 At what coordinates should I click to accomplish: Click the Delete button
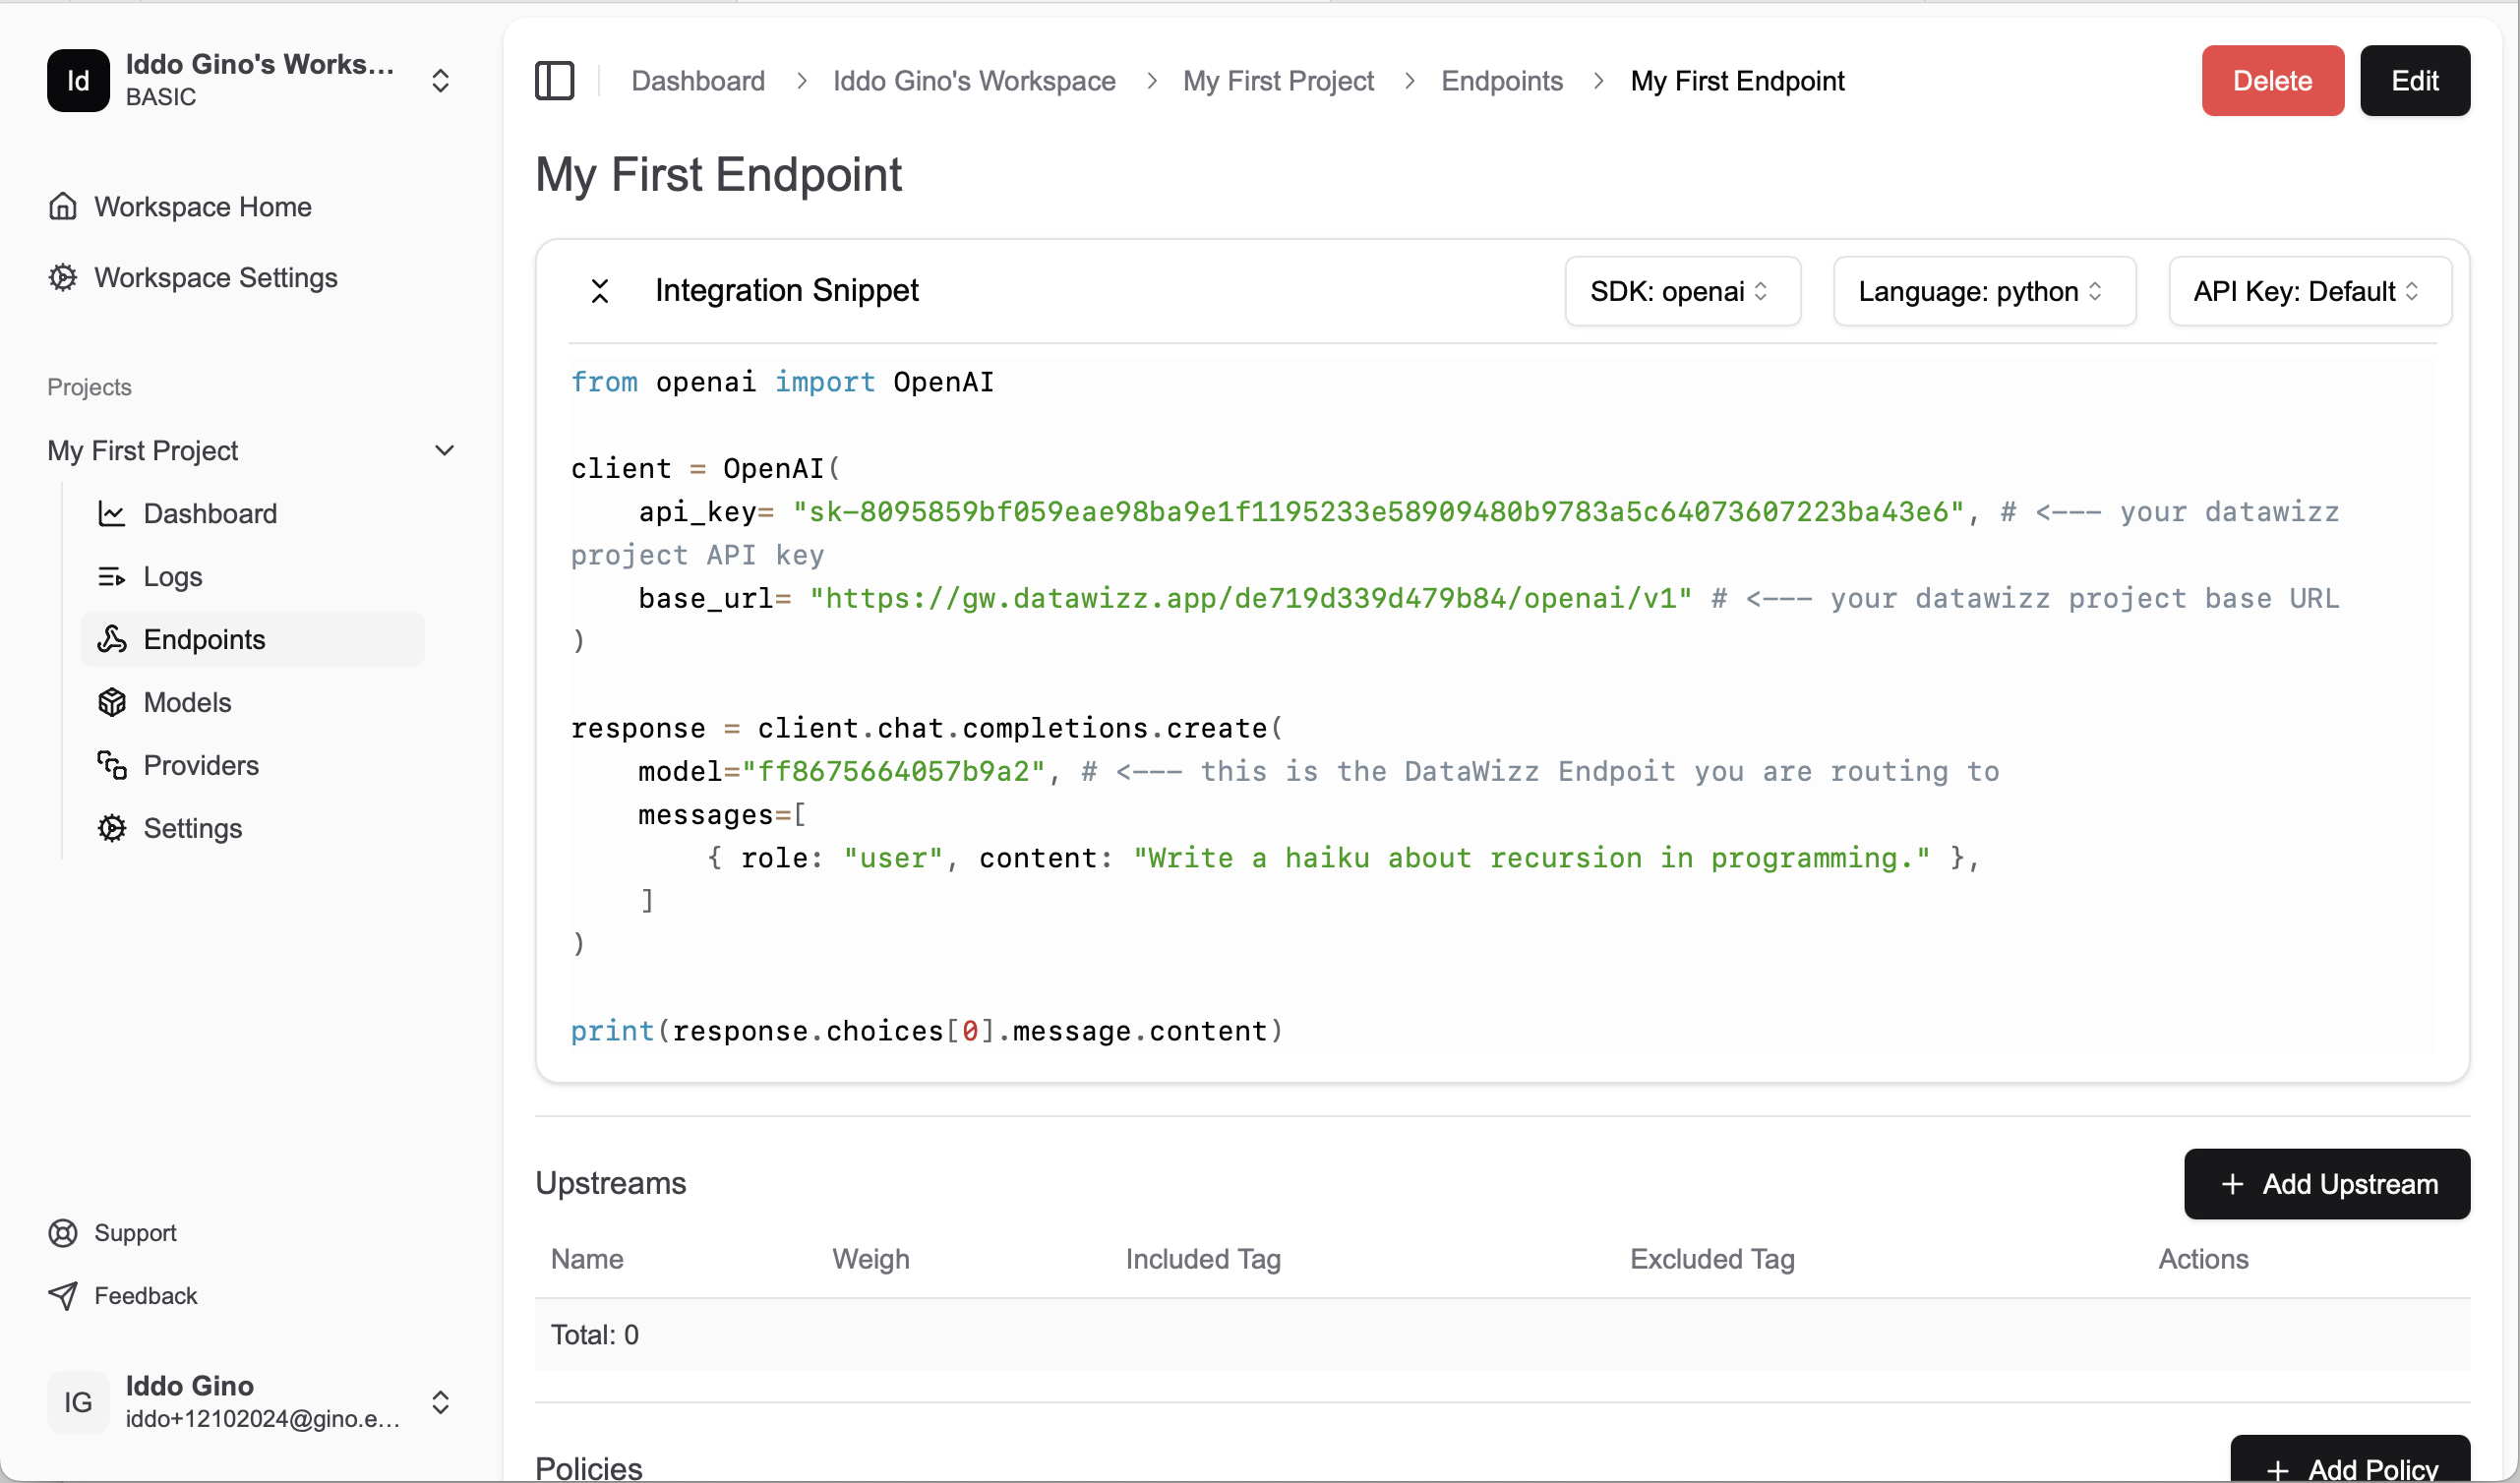point(2271,80)
